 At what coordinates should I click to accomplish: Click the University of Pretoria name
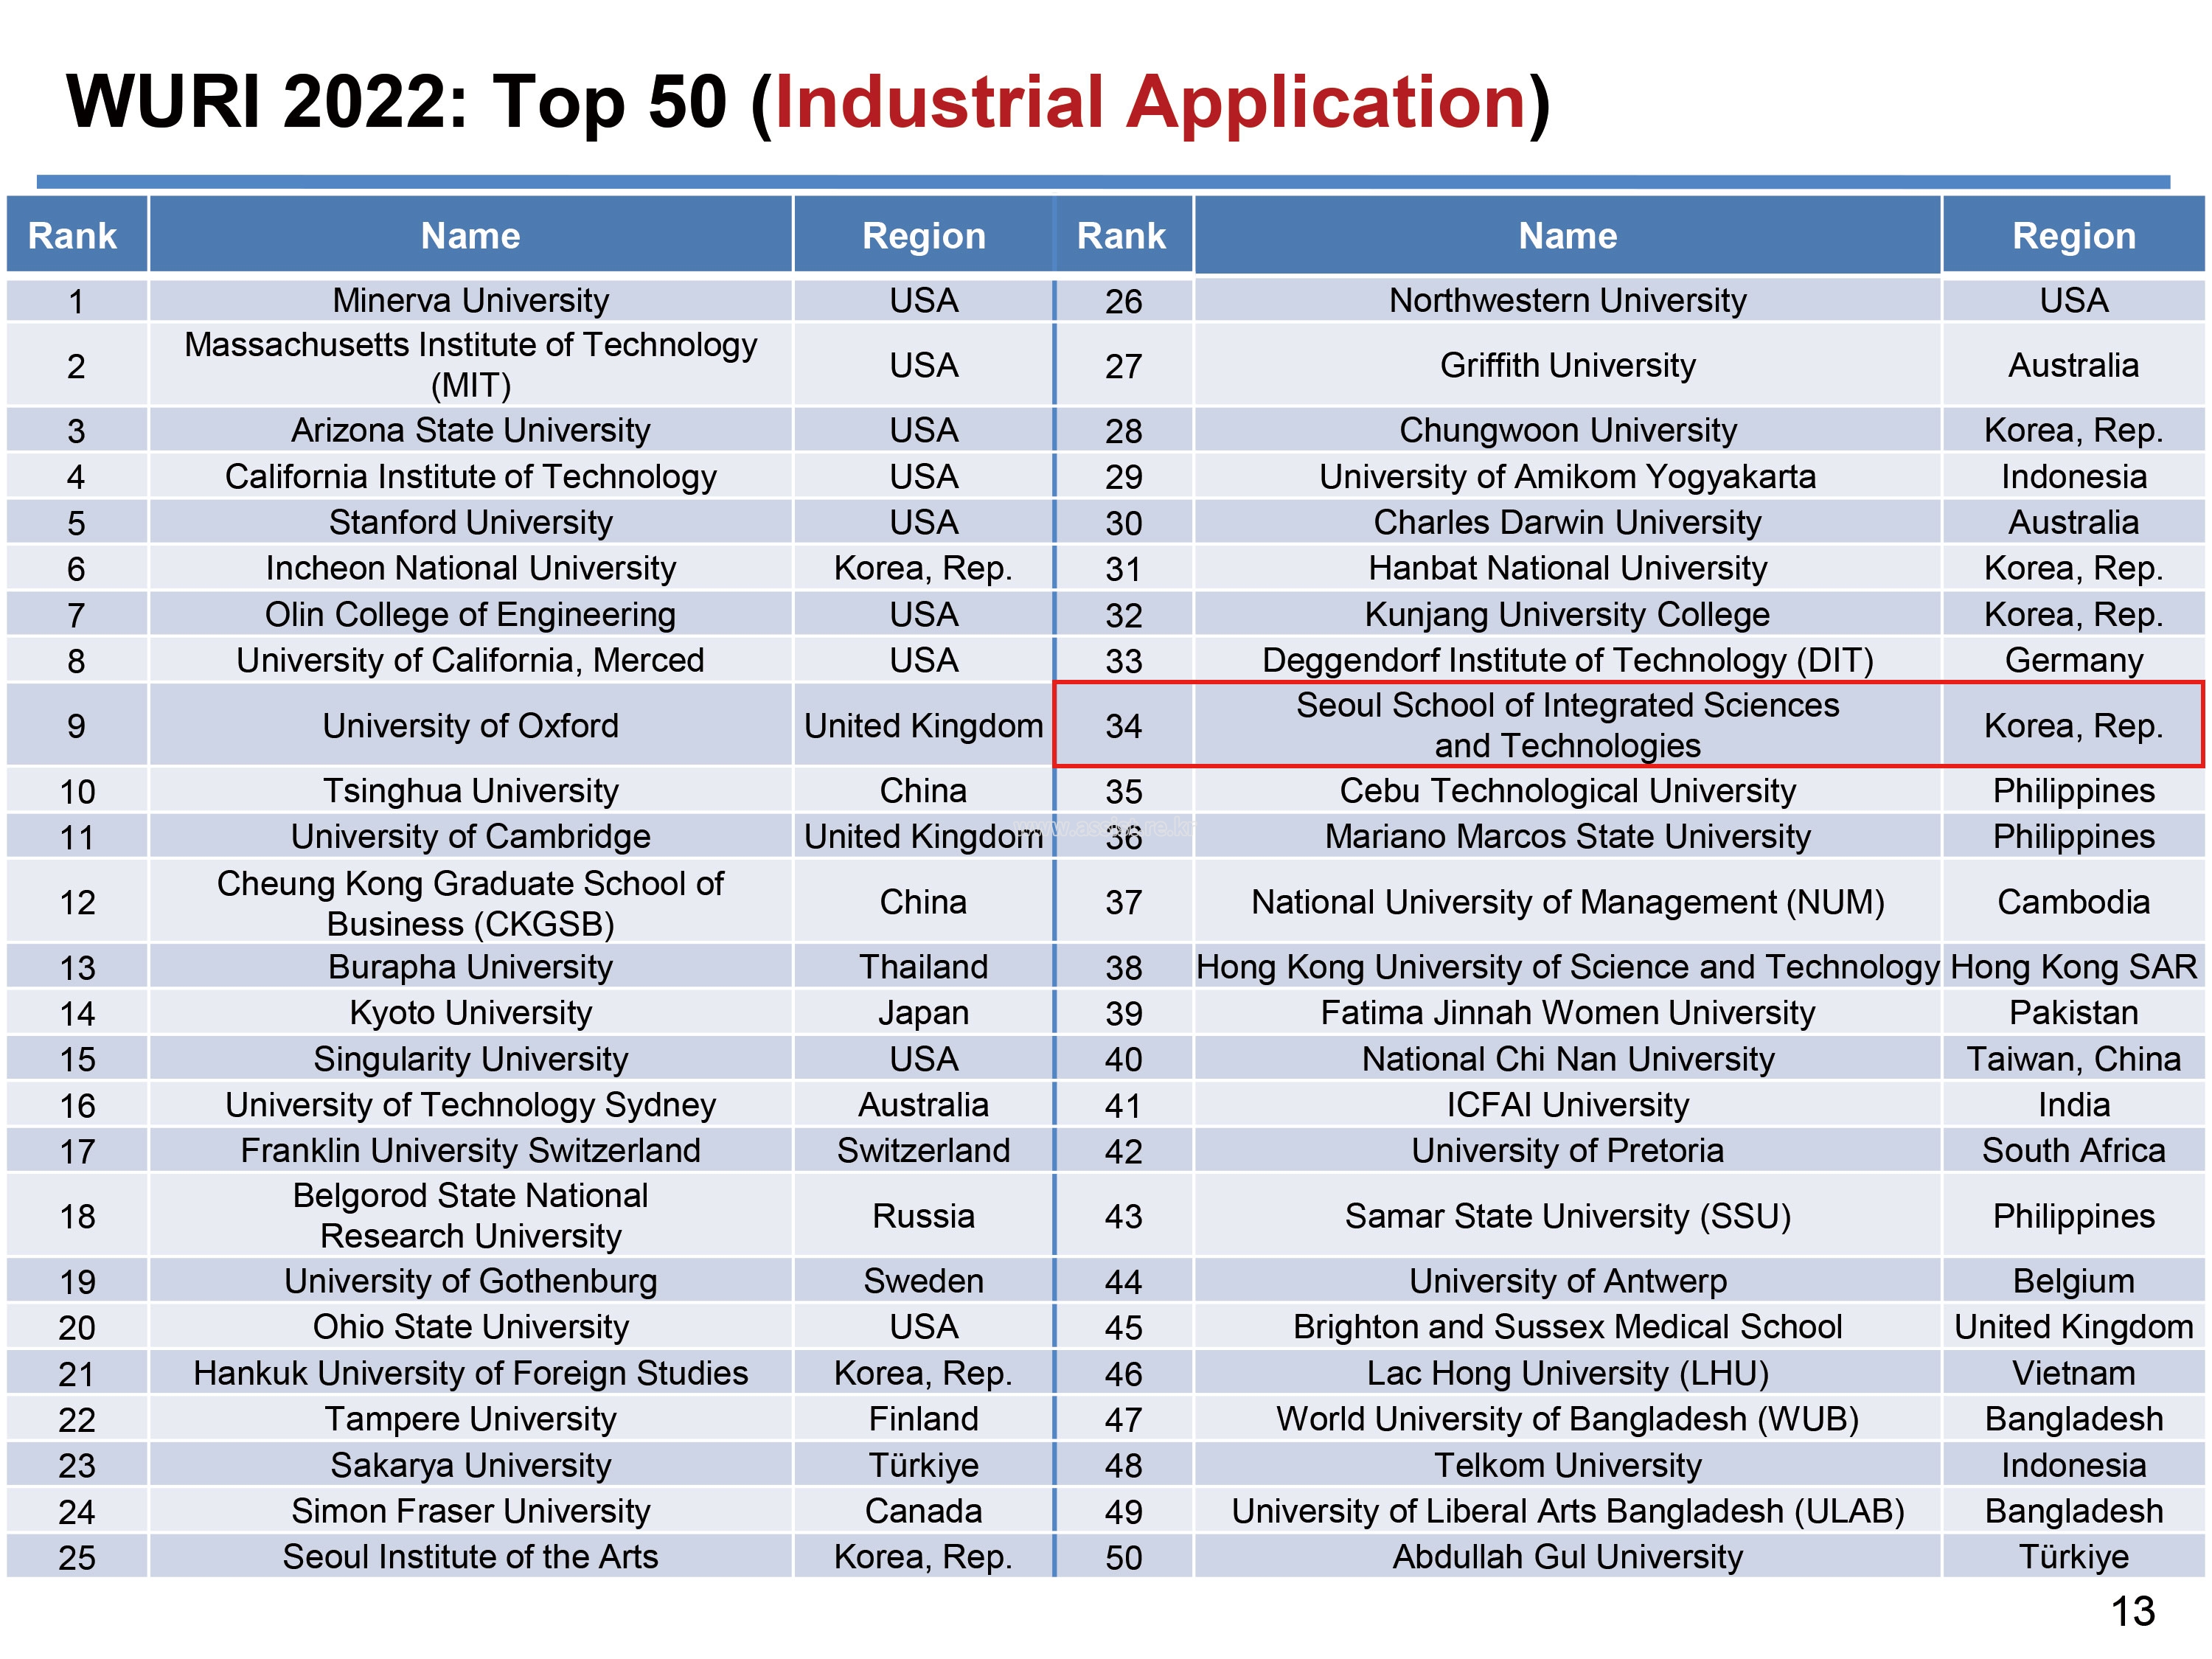click(x=1567, y=1151)
